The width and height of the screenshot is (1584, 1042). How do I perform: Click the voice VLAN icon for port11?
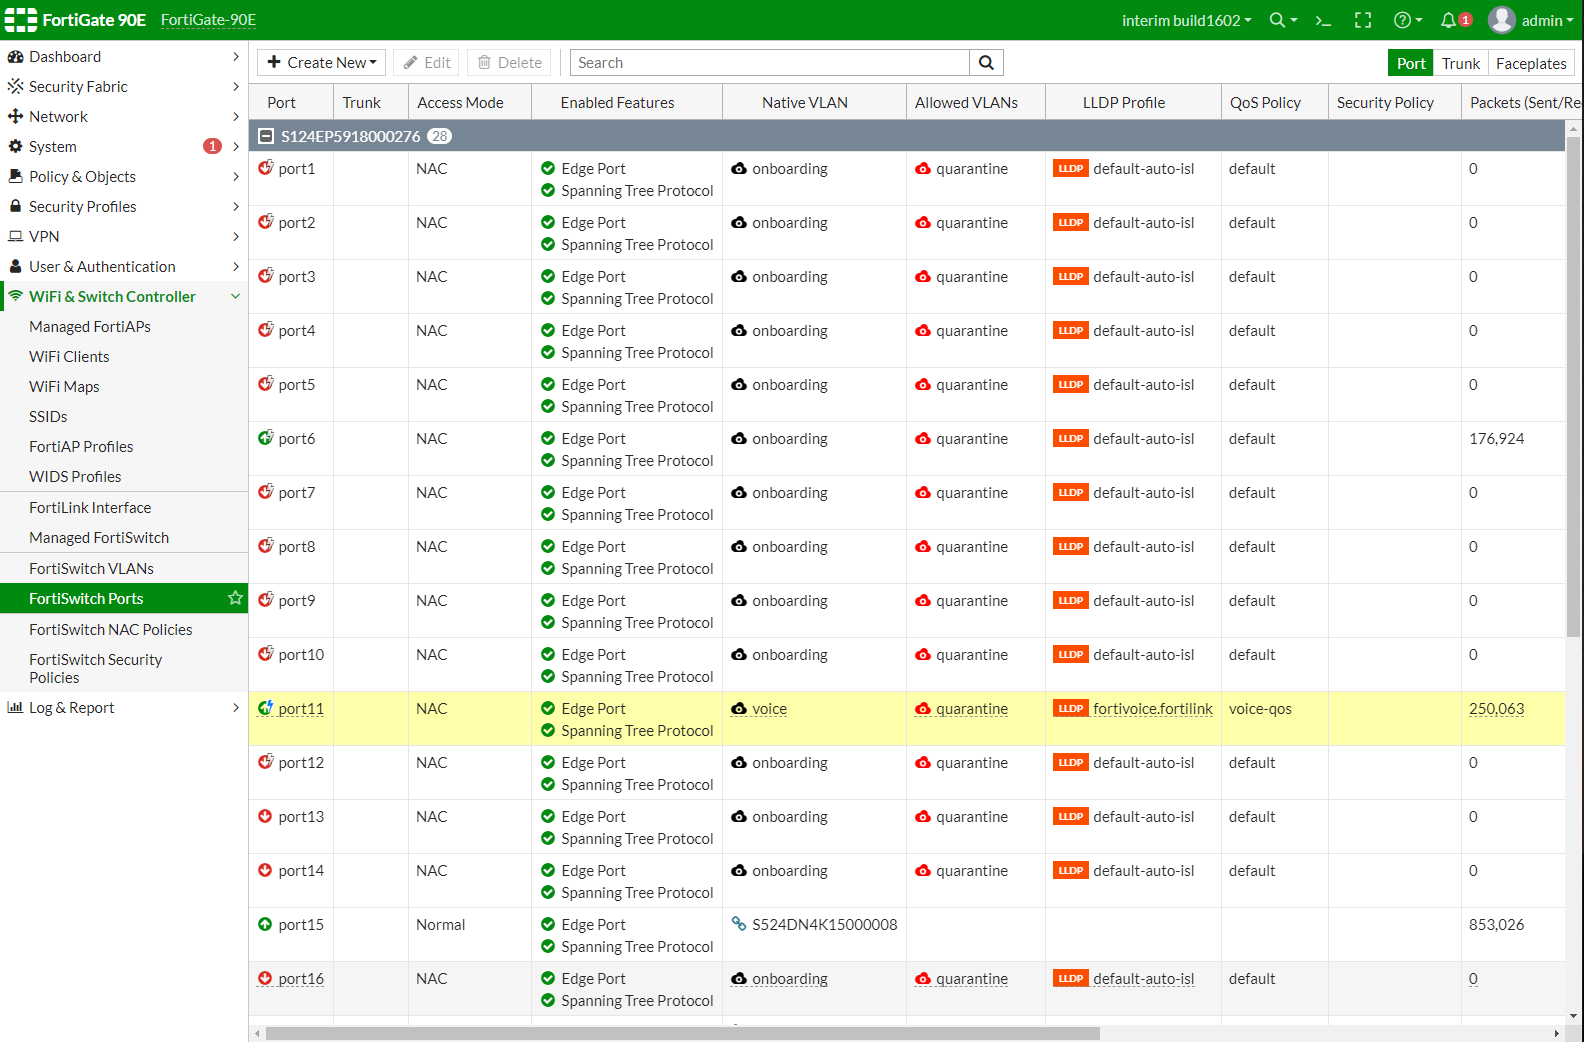click(739, 708)
